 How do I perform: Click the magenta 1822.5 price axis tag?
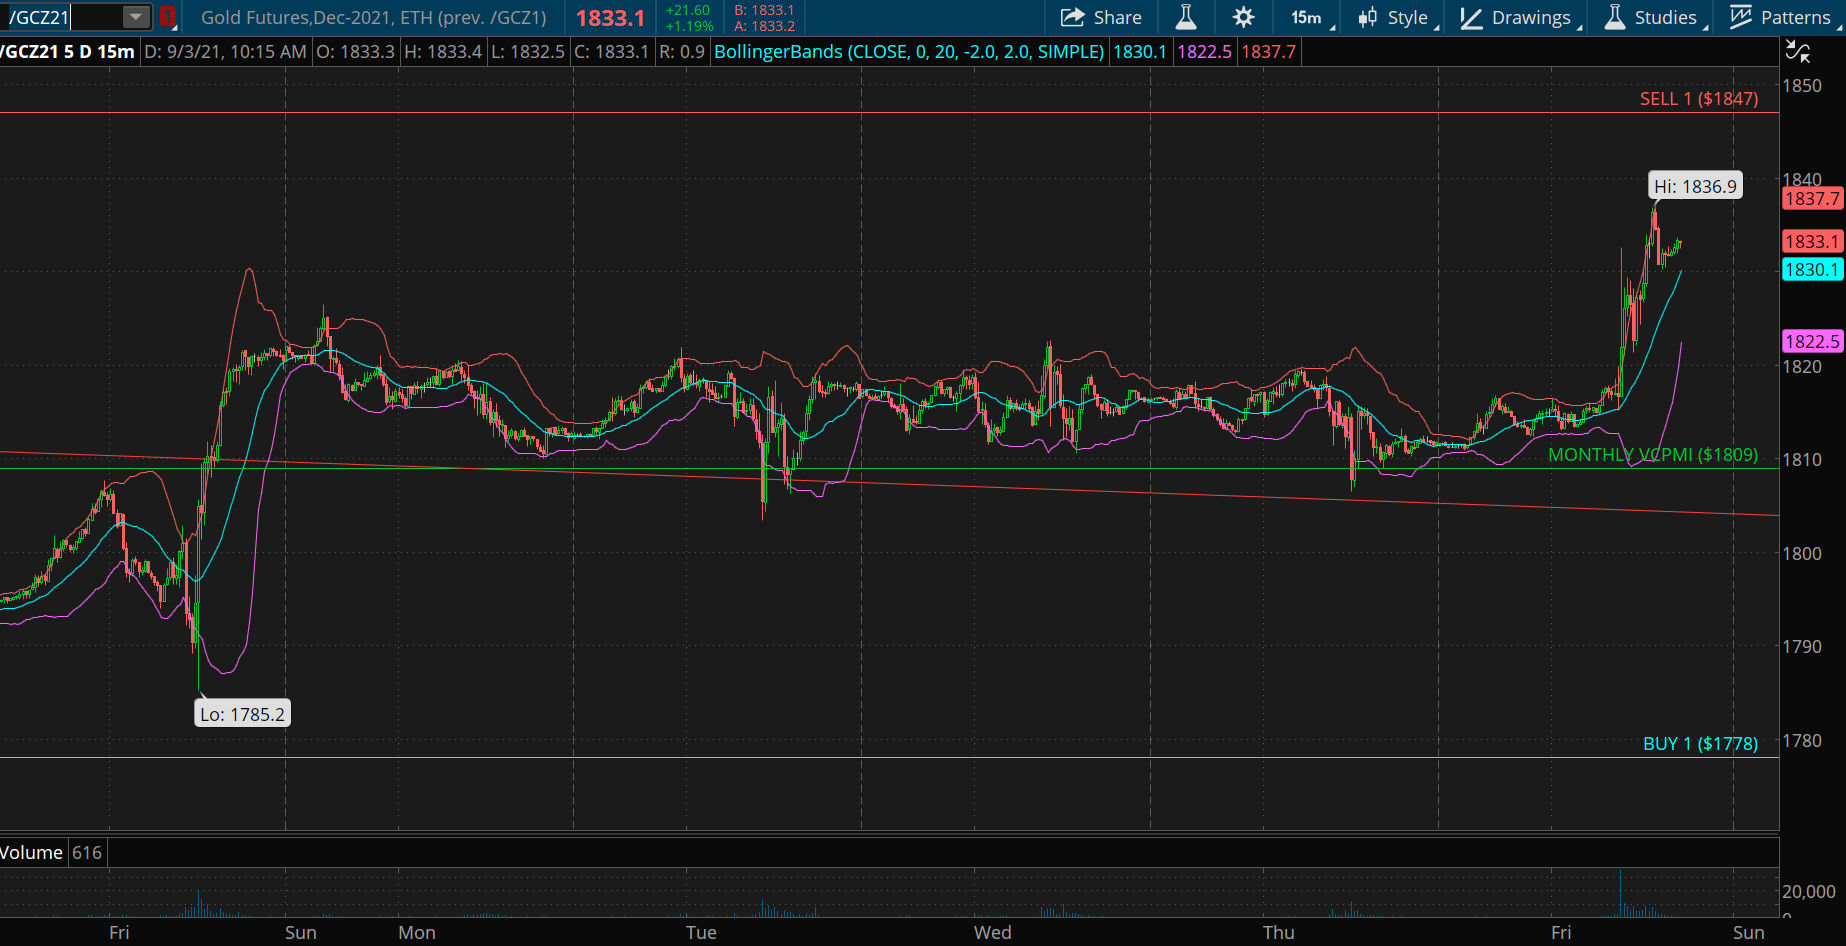pos(1812,341)
